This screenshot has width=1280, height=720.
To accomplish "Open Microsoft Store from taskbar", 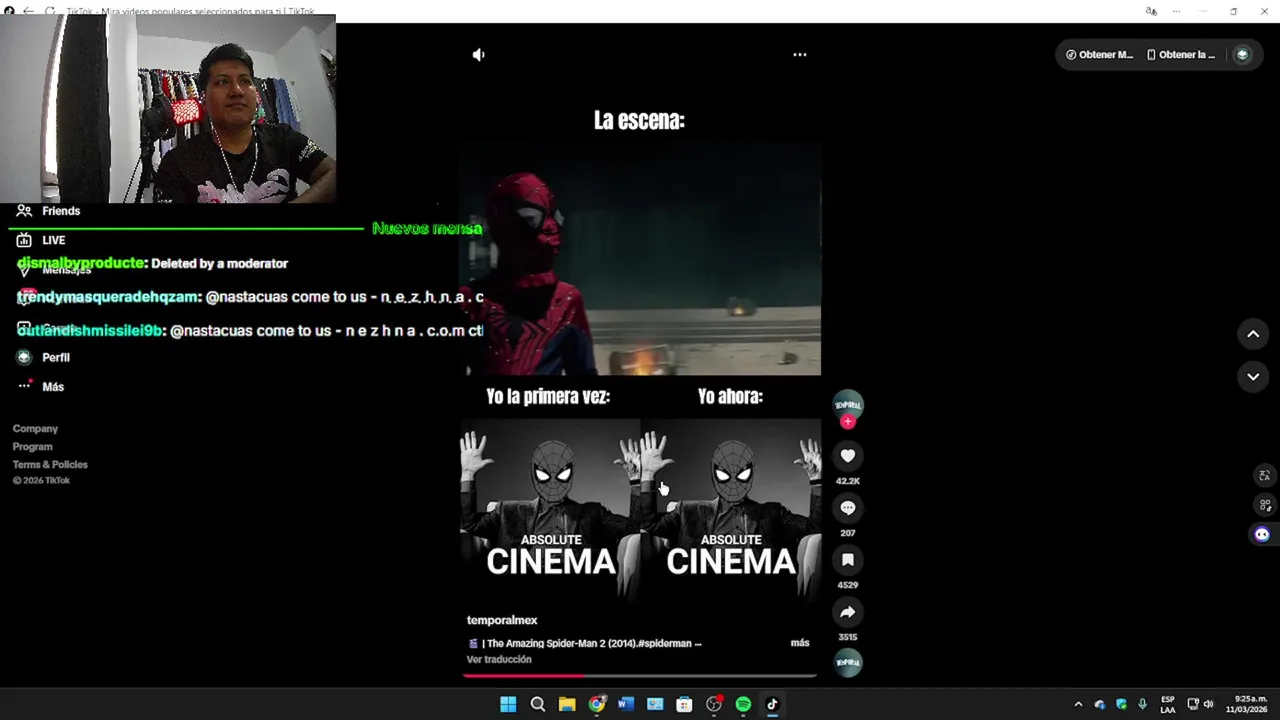I will point(684,704).
